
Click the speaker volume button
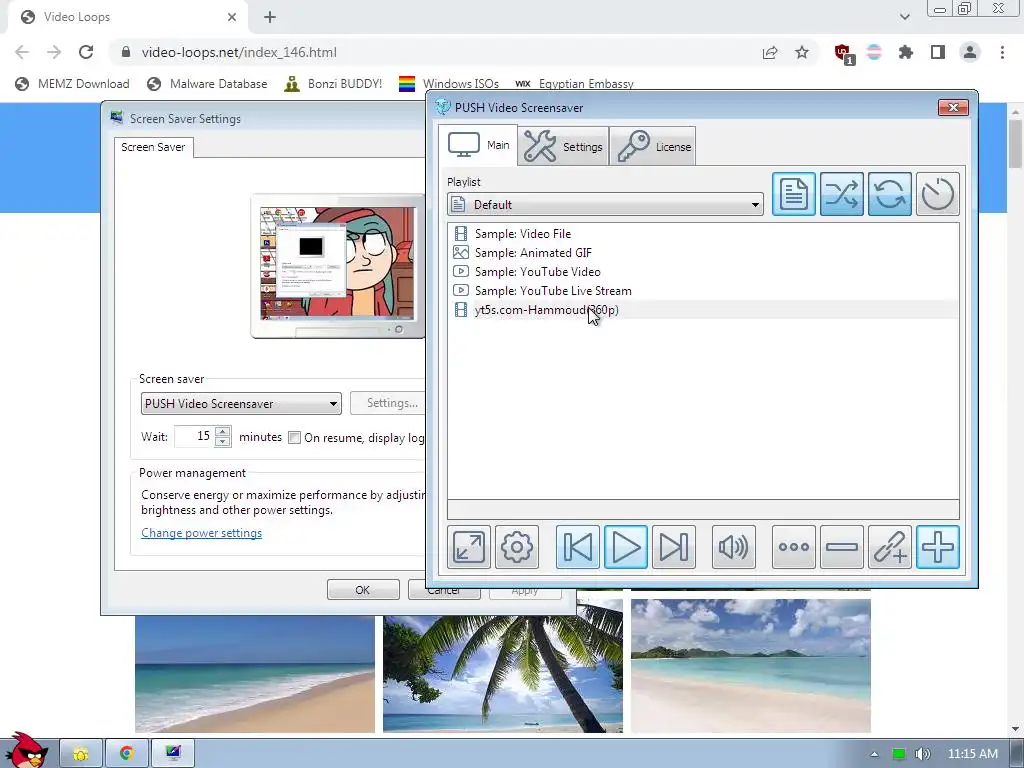pyautogui.click(x=733, y=547)
